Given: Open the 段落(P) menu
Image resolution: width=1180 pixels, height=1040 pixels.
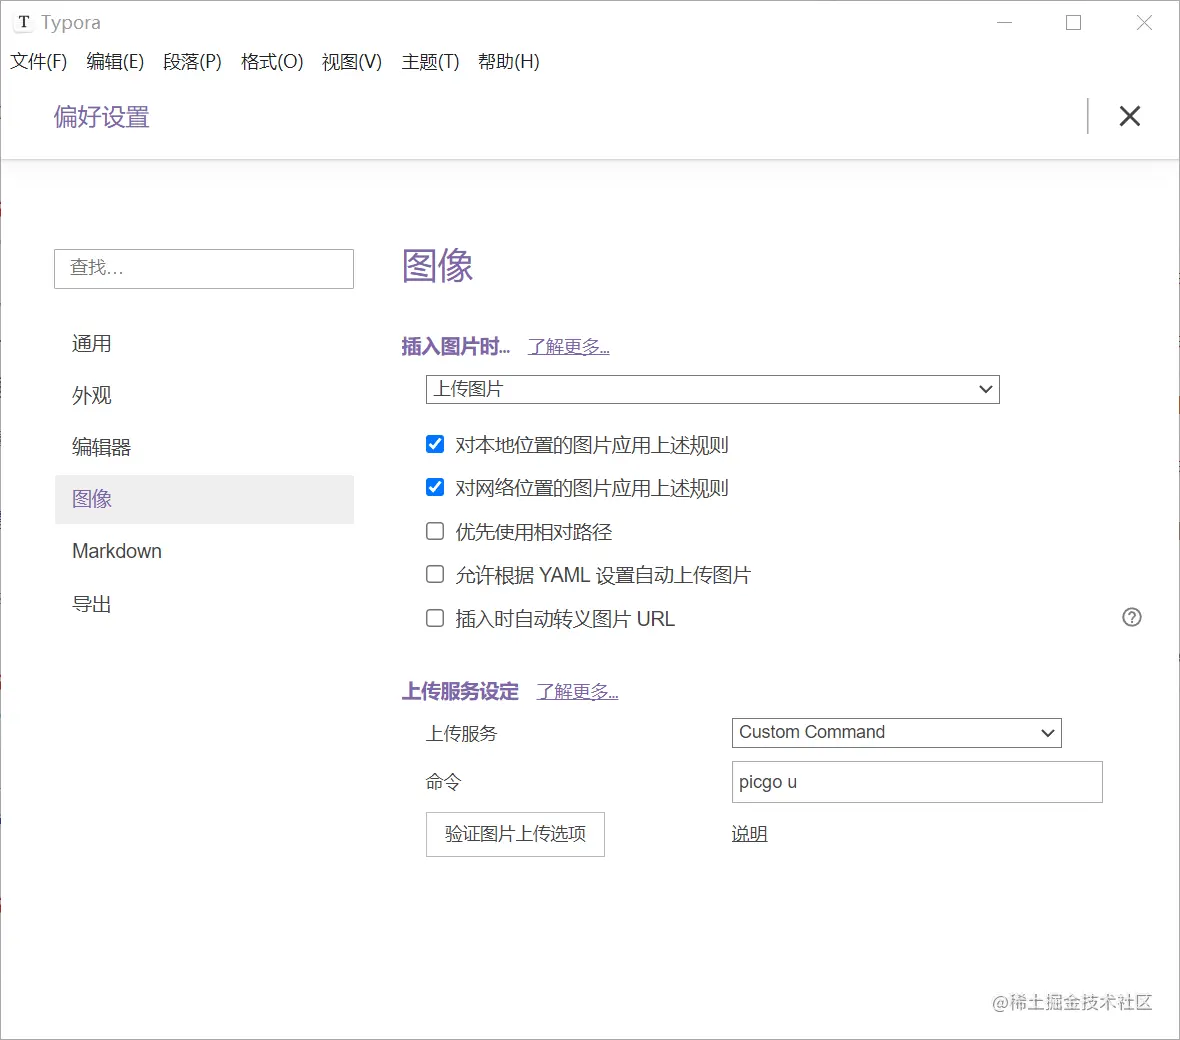Looking at the screenshot, I should coord(192,62).
